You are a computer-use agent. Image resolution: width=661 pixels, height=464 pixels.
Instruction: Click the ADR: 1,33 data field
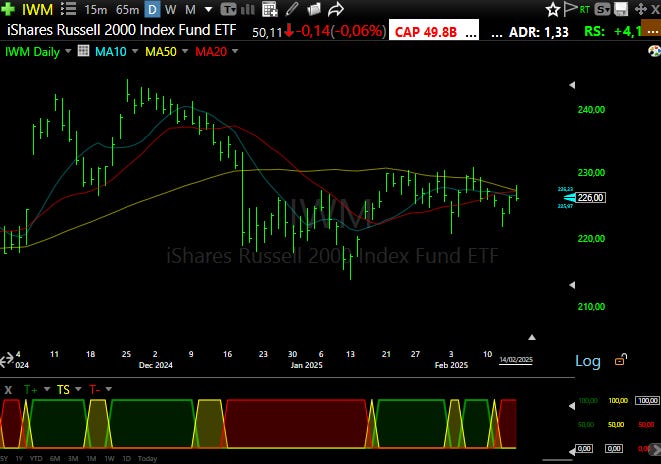(x=539, y=32)
